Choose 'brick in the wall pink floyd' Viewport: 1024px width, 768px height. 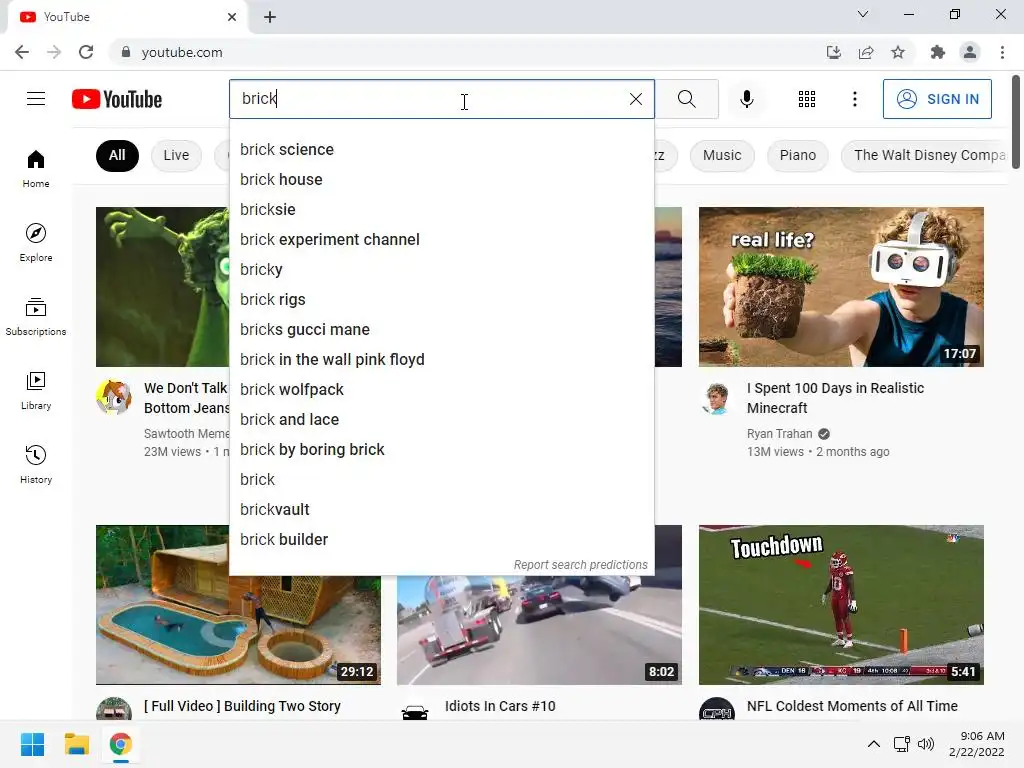[x=441, y=360]
